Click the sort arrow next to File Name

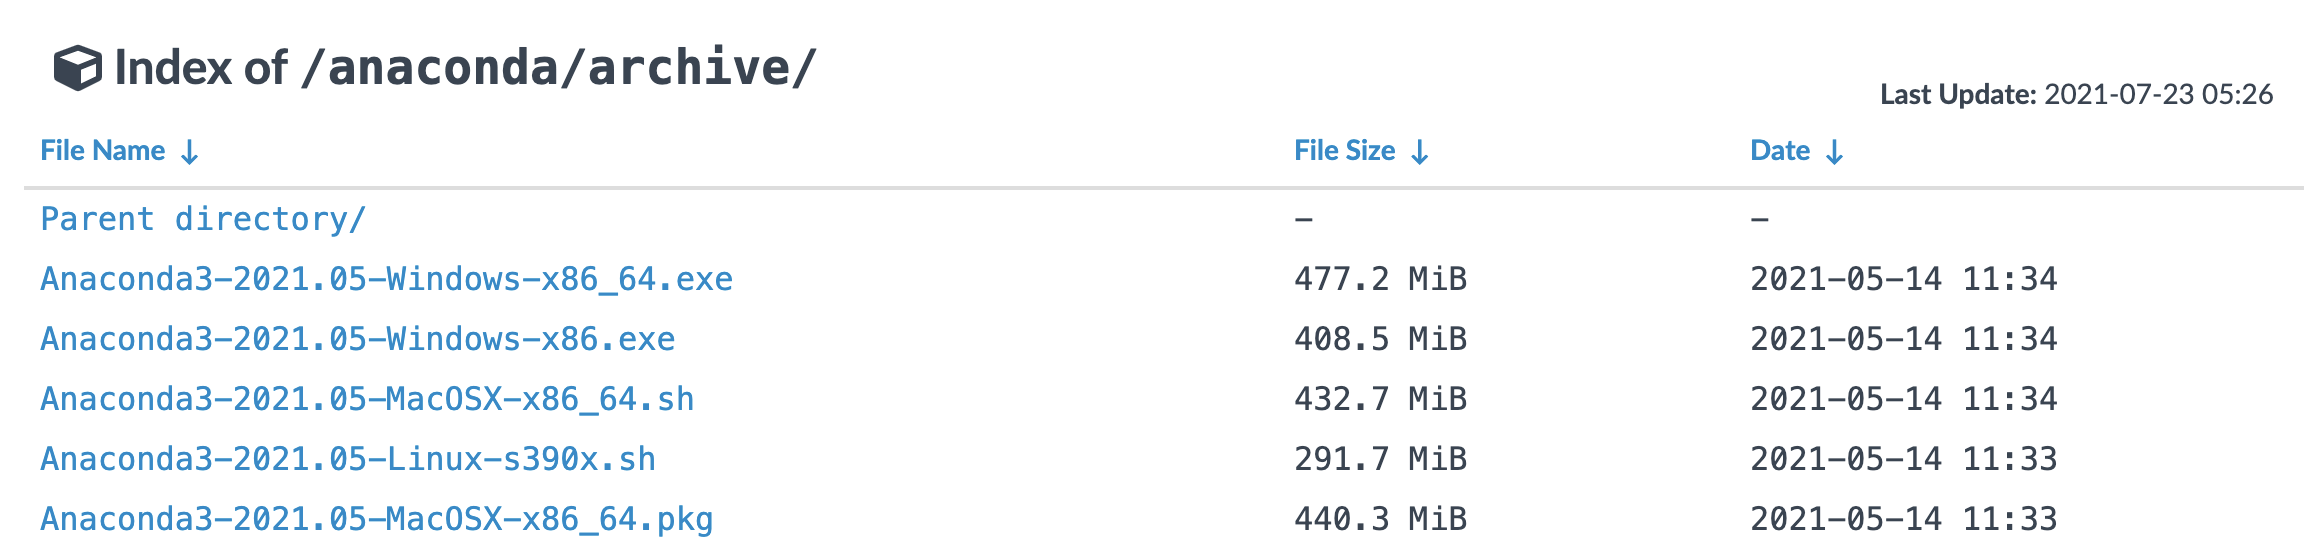[189, 152]
